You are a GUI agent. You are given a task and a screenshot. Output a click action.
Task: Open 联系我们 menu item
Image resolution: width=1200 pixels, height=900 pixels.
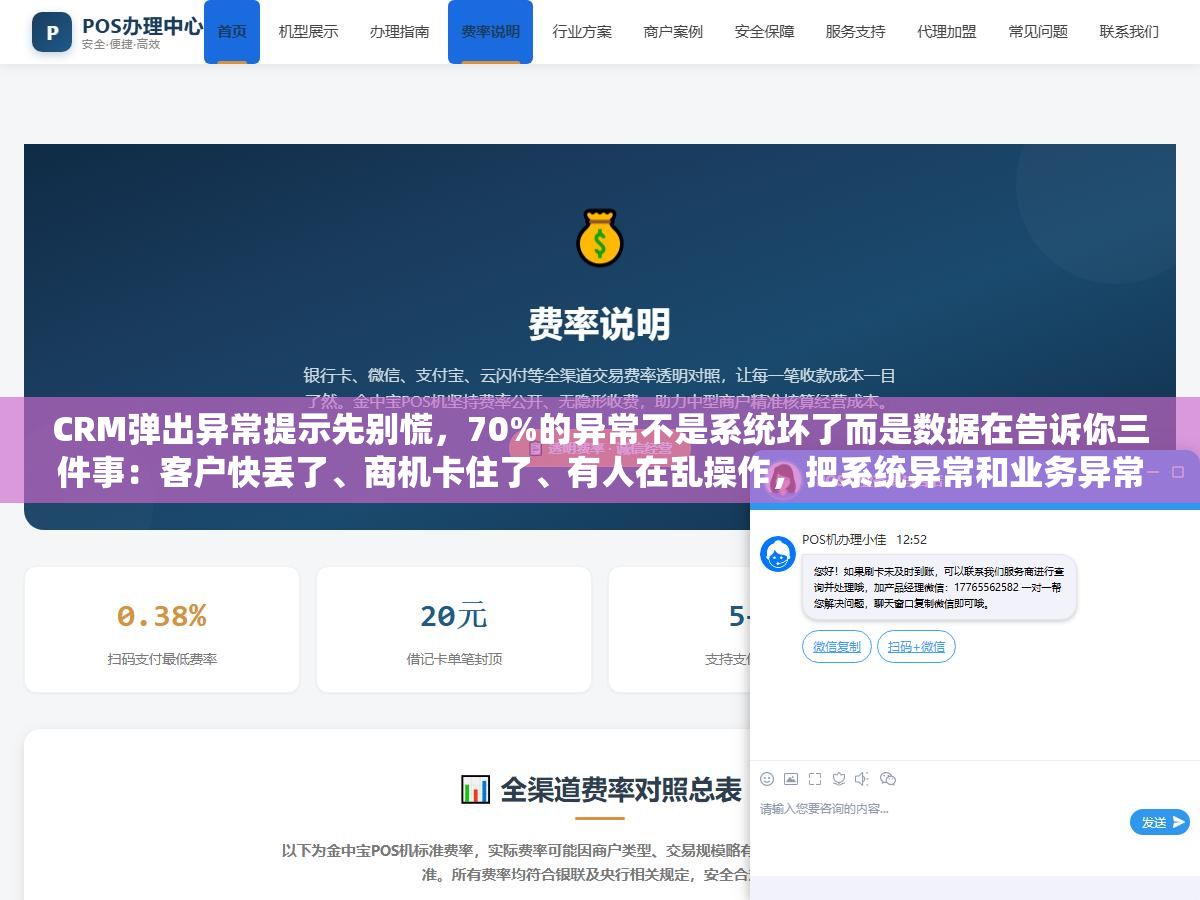(1129, 32)
